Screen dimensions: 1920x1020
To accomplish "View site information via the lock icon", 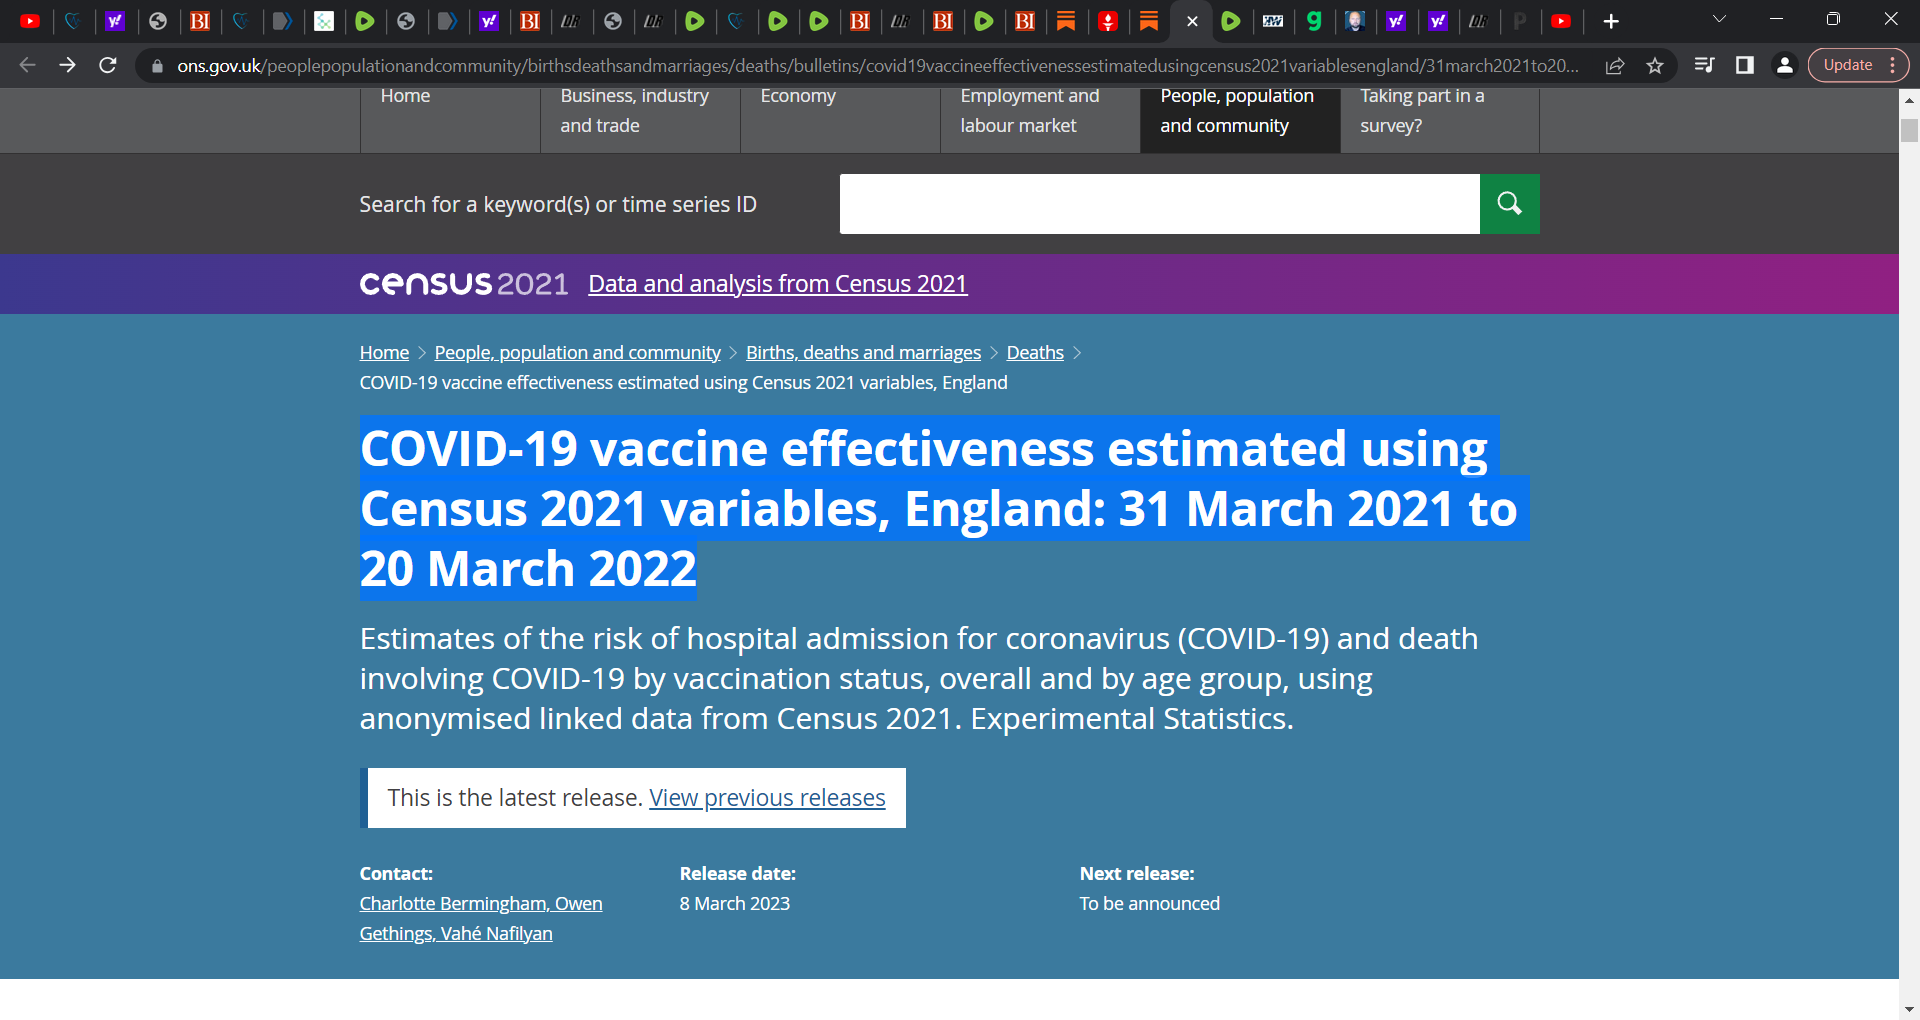I will [x=157, y=66].
